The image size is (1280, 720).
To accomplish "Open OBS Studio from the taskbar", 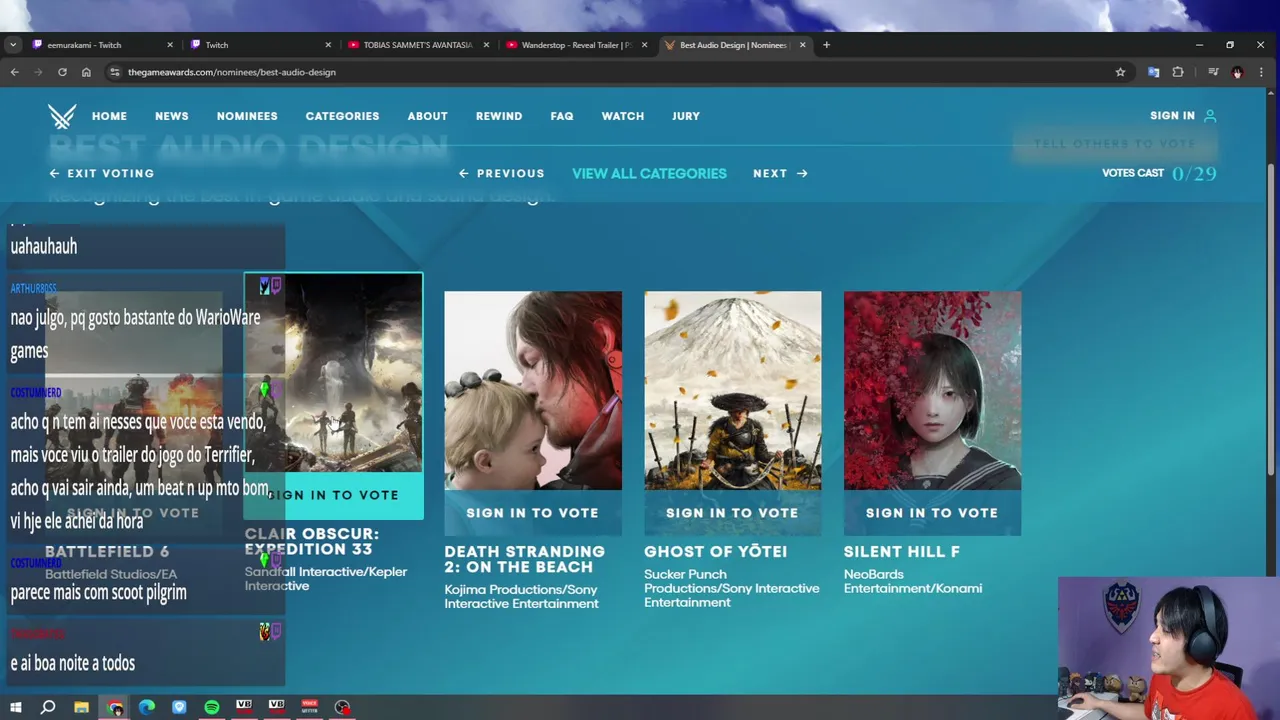I will (x=343, y=707).
